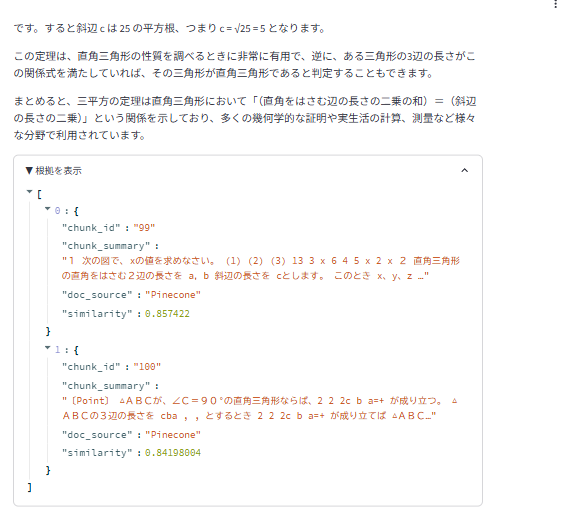Collapse JSON item 0 triangle

point(47,209)
